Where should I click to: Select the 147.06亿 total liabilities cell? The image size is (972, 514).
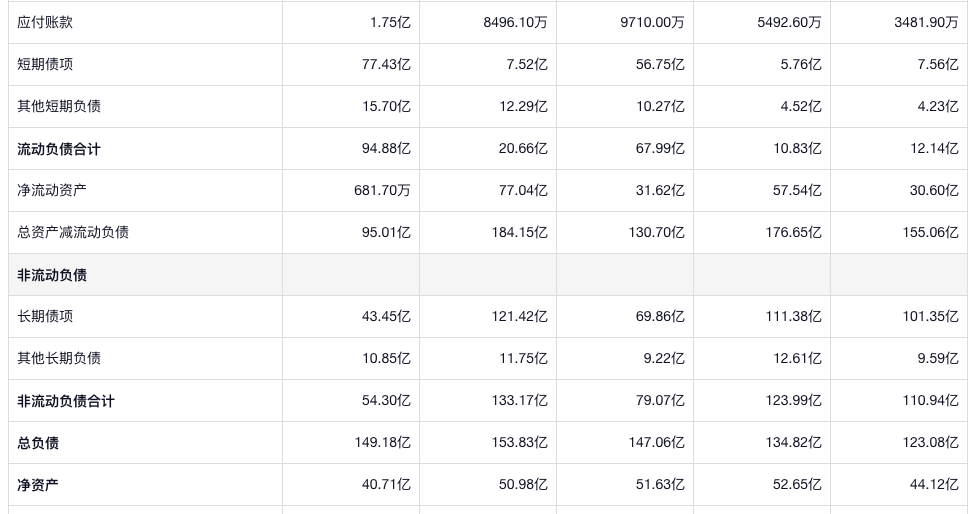click(x=657, y=443)
